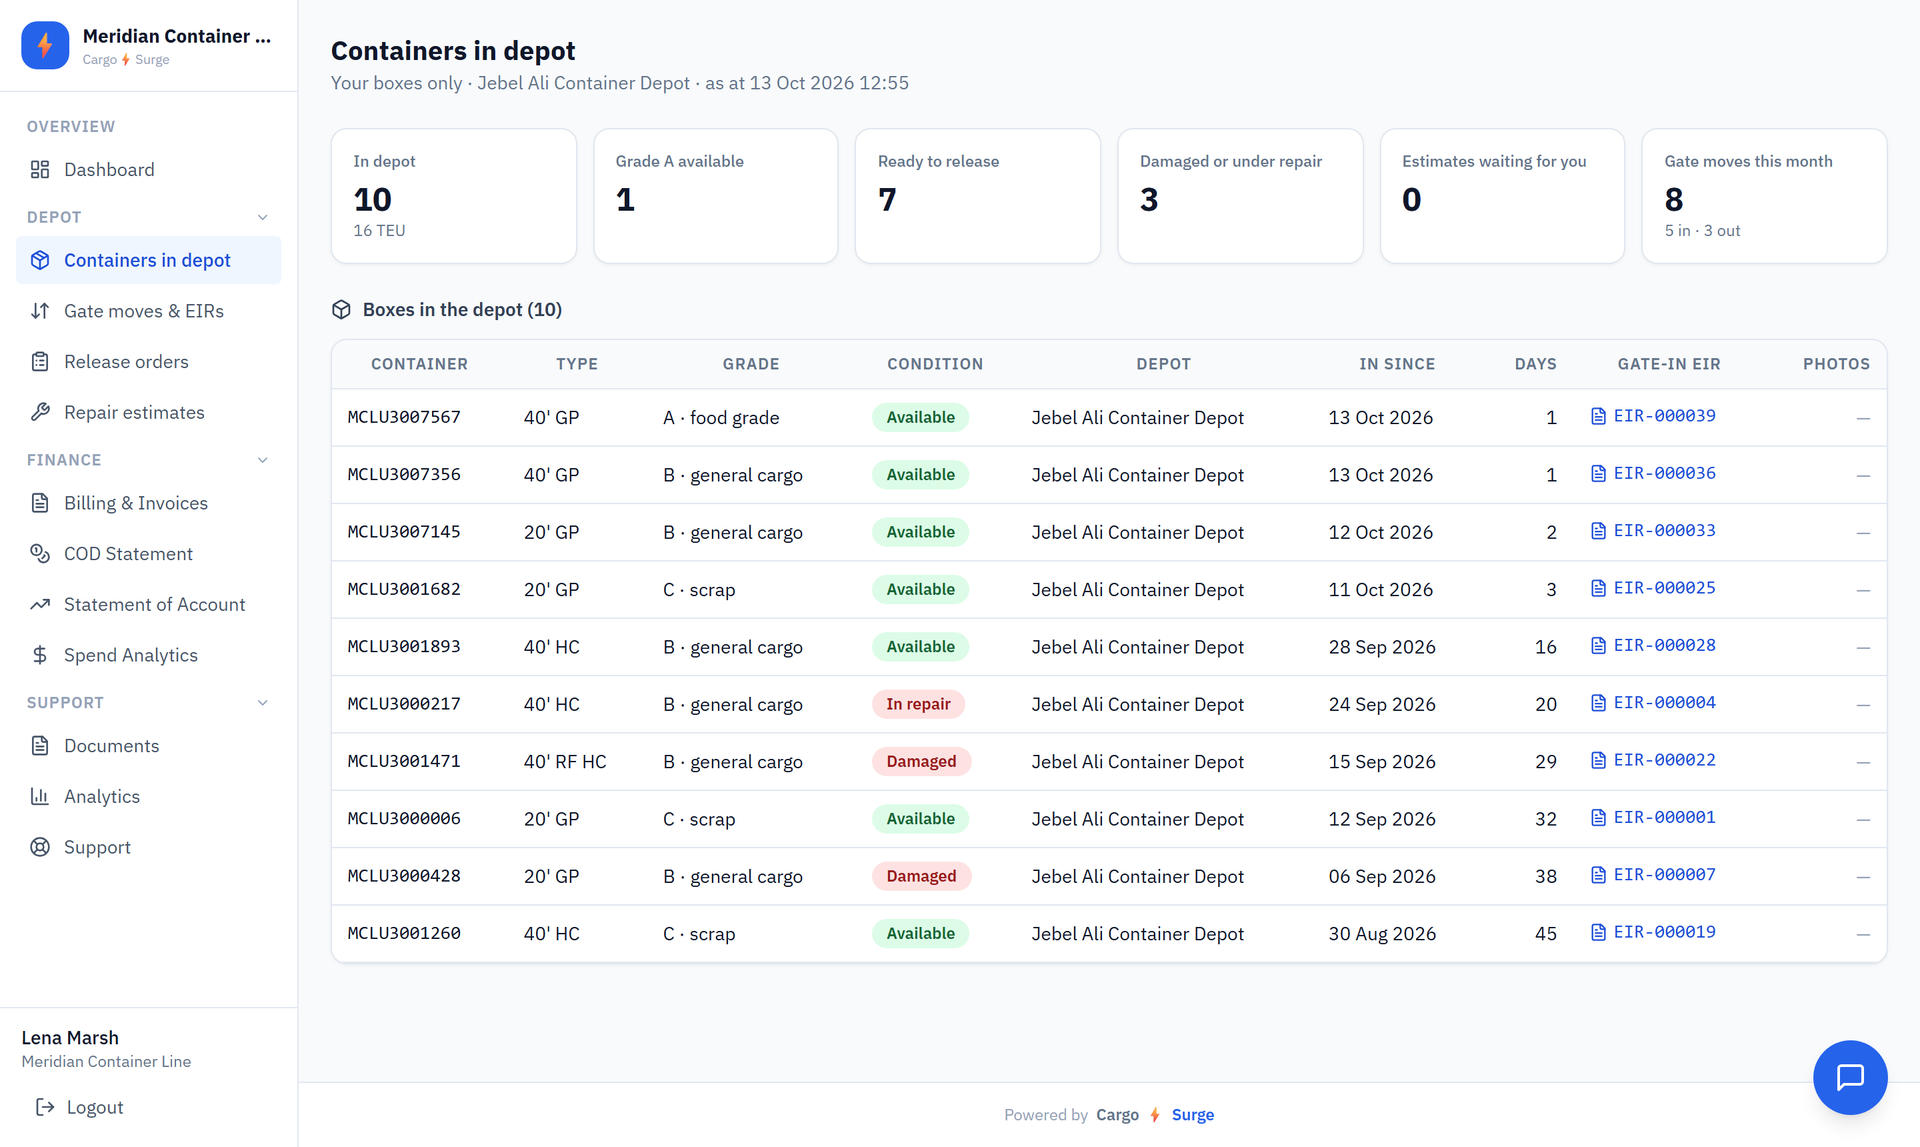Click the CONDITION column header
The width and height of the screenshot is (1920, 1147).
(x=935, y=364)
